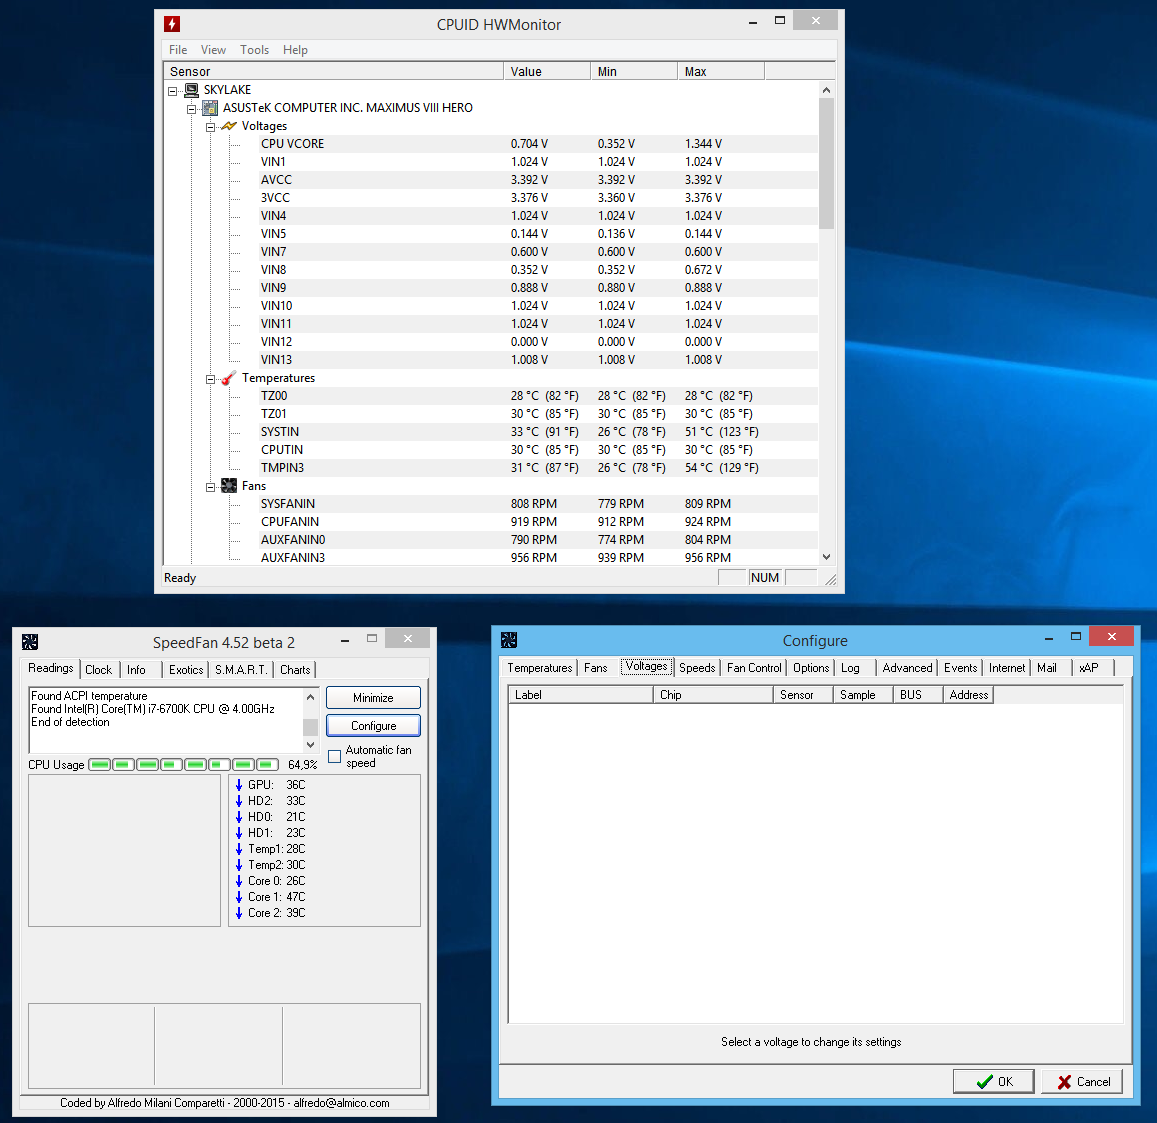Viewport: 1157px width, 1123px height.
Task: Open the Events tab in Configure
Action: coord(961,668)
